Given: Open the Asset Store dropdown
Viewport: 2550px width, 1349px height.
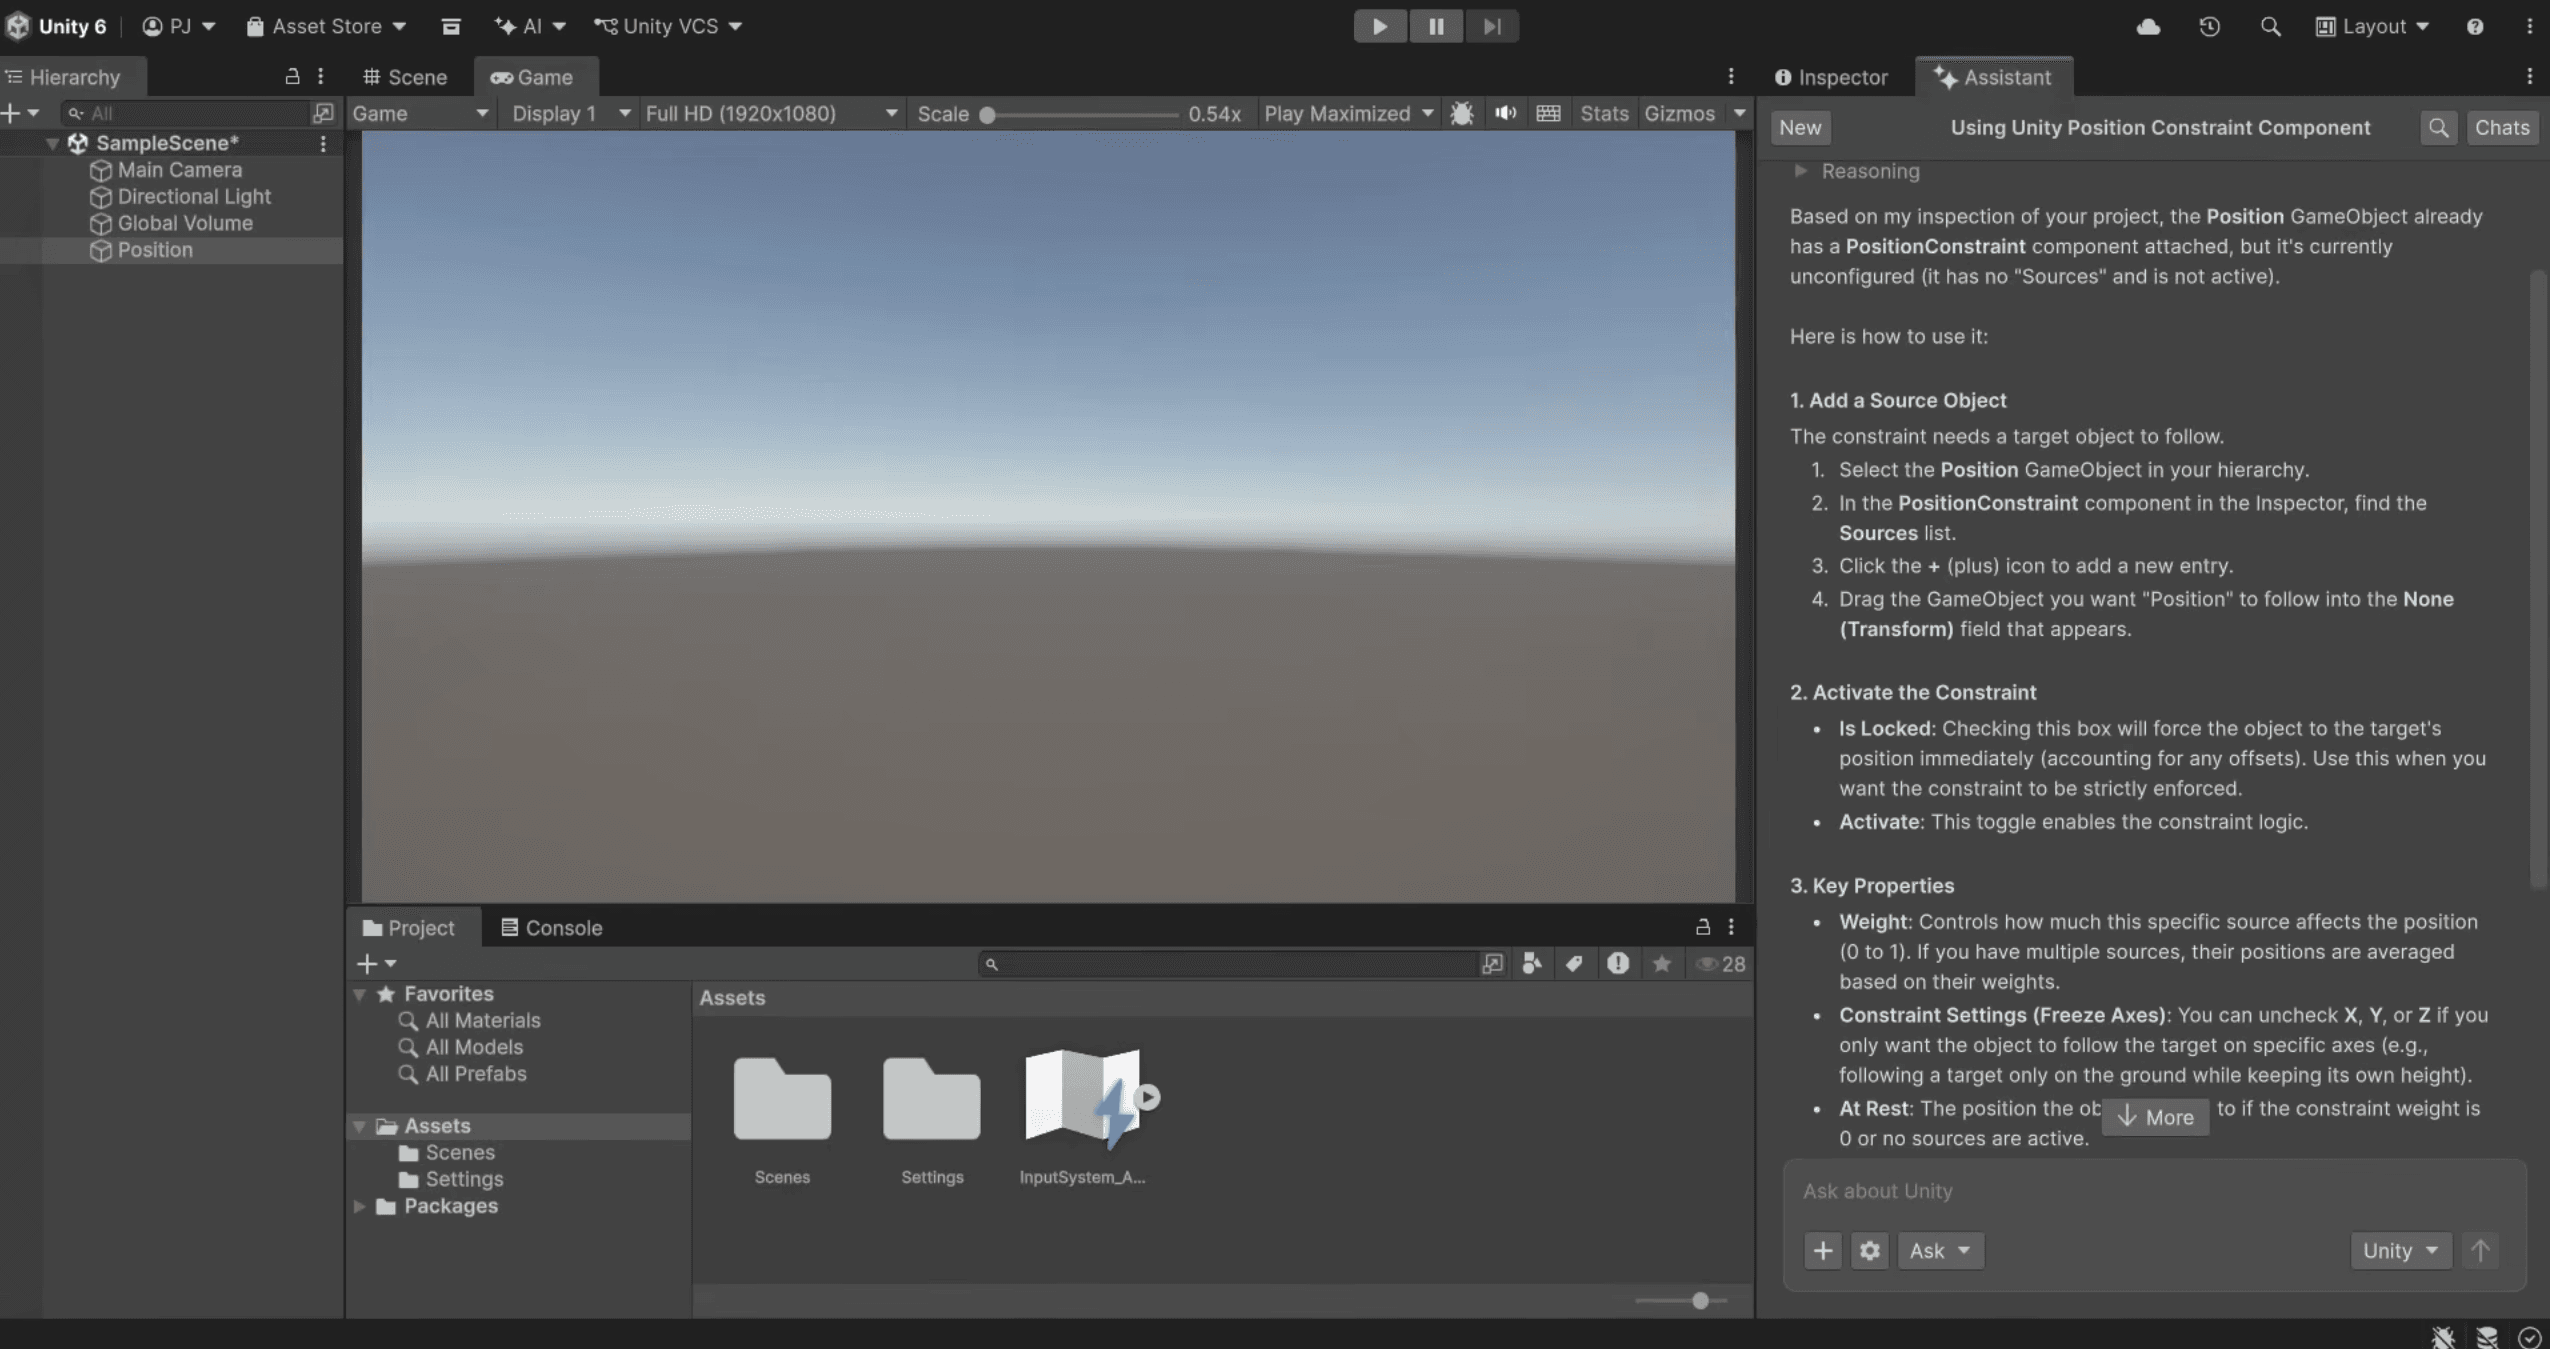Looking at the screenshot, I should pos(326,27).
